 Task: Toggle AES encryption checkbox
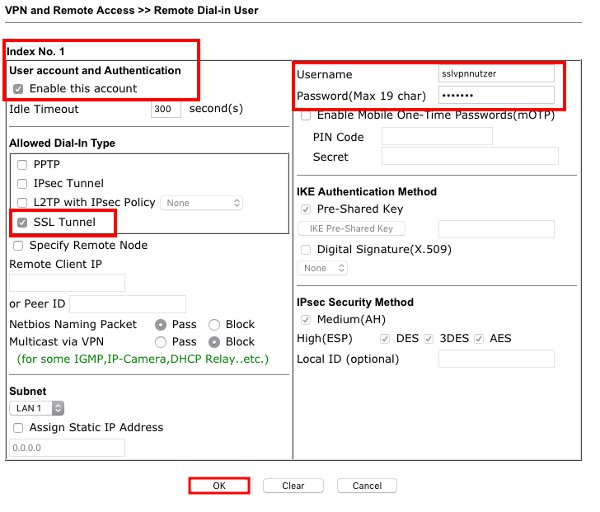click(479, 339)
